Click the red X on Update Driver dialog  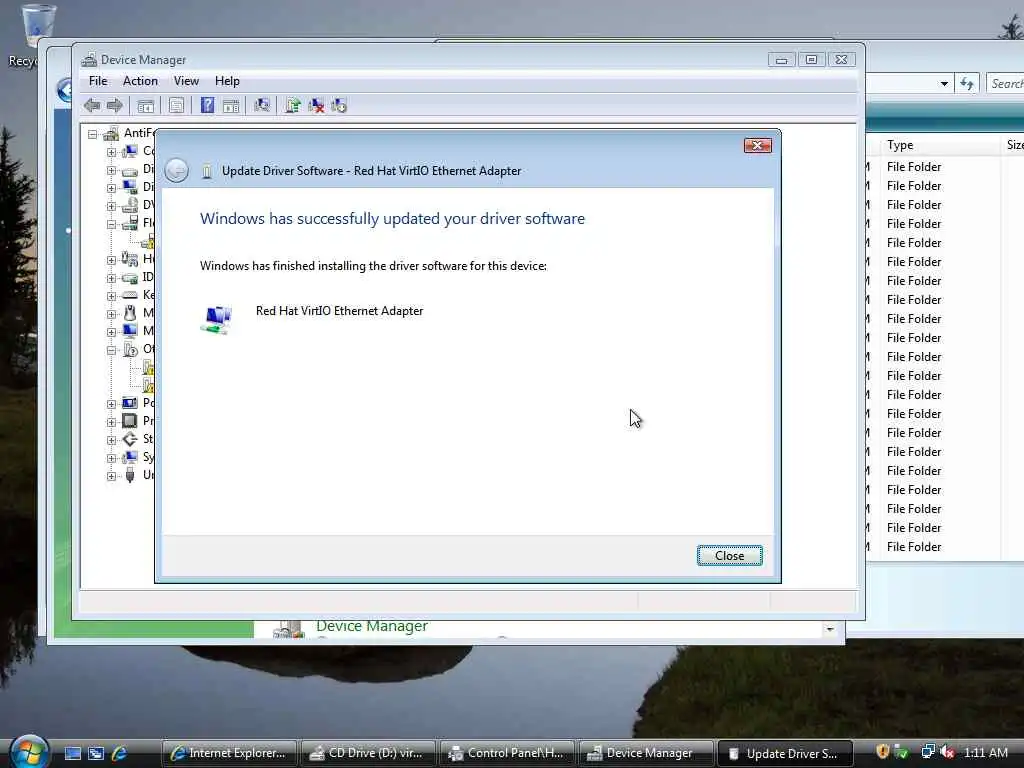(758, 145)
